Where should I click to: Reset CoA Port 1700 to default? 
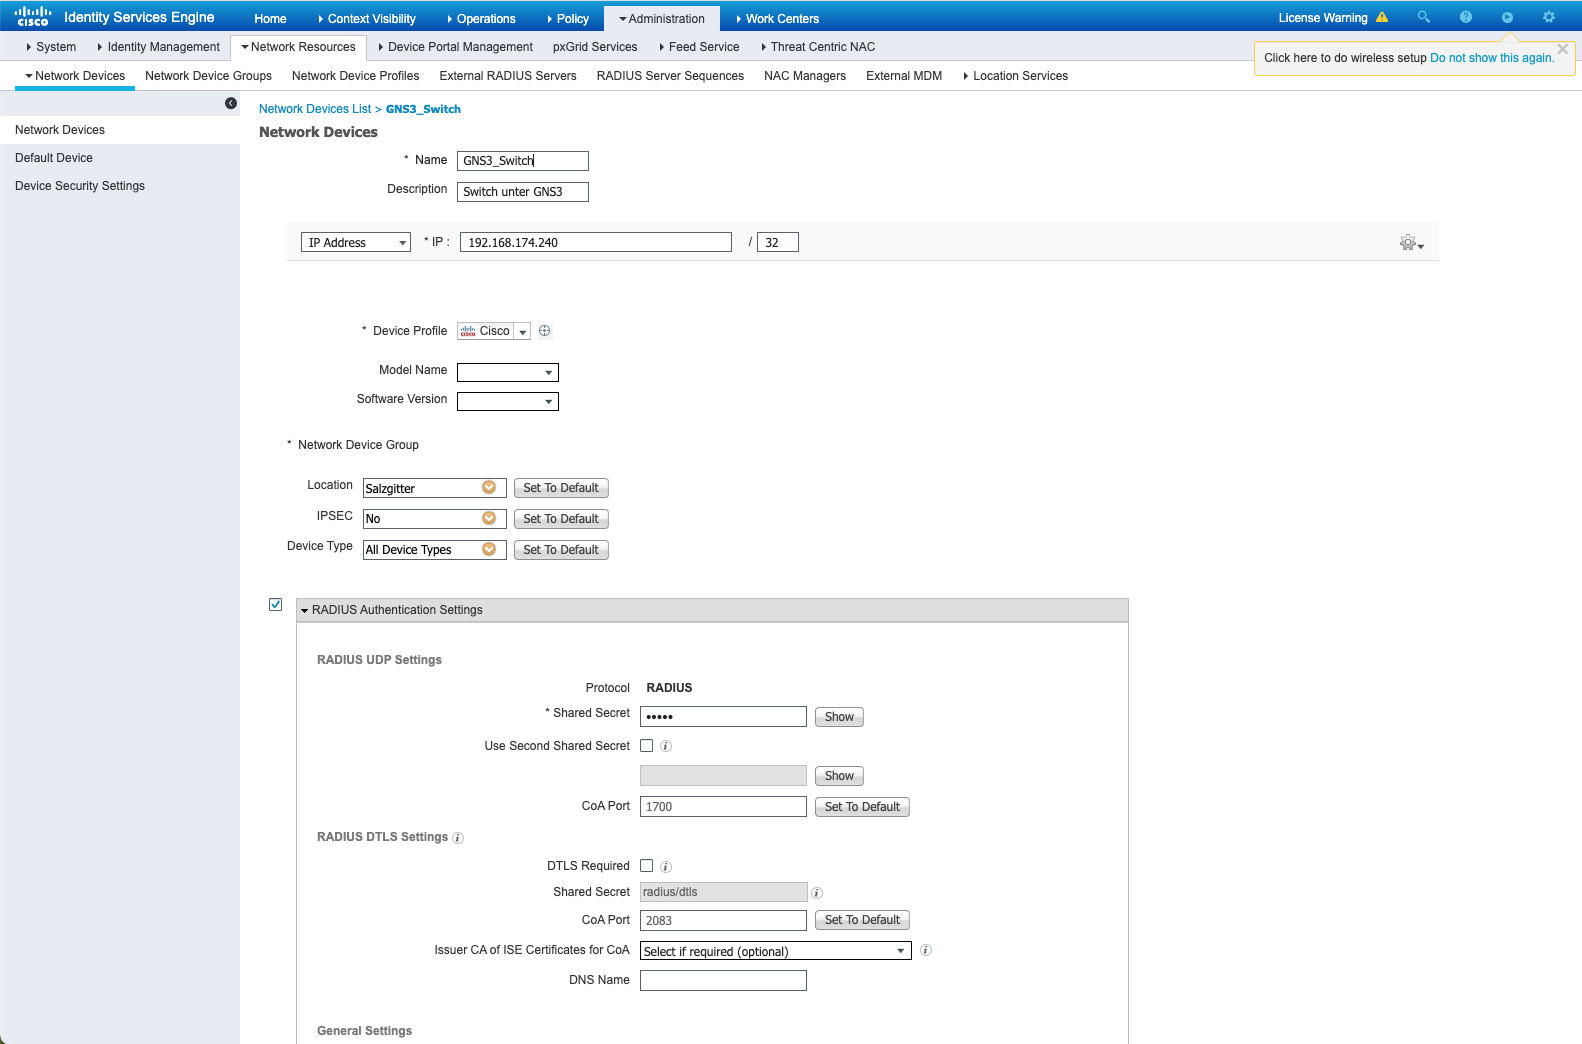[x=862, y=807]
